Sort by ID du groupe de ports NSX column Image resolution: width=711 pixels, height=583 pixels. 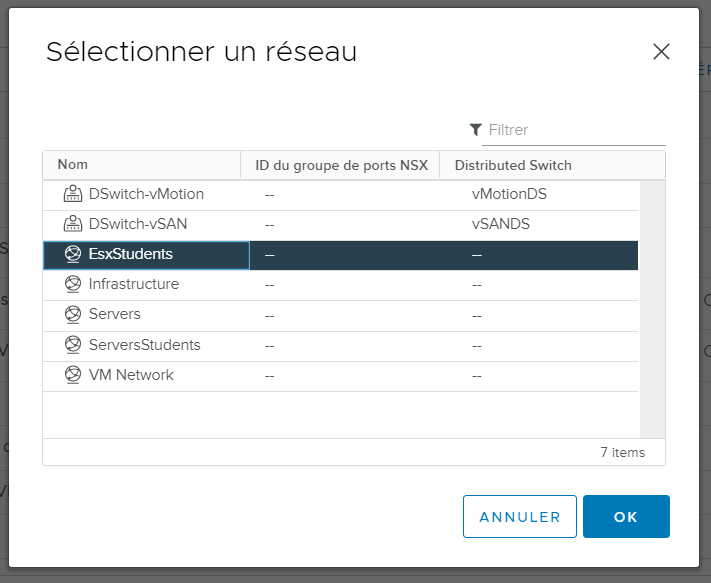point(341,165)
